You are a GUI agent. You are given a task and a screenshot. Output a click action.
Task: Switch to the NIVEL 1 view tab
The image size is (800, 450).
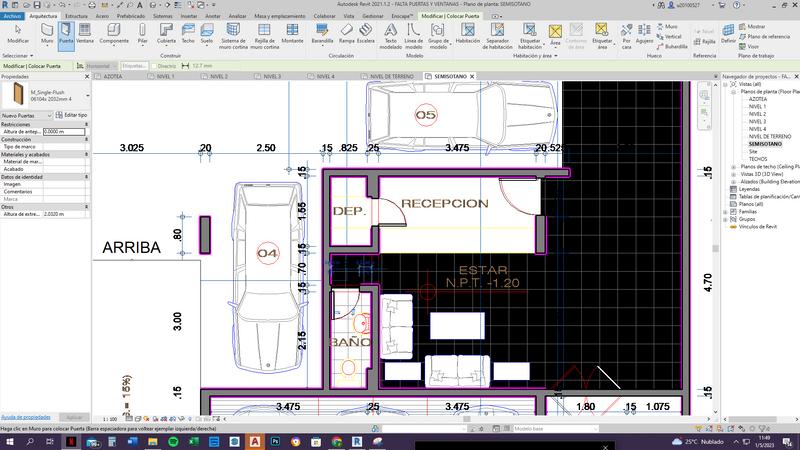pos(165,77)
